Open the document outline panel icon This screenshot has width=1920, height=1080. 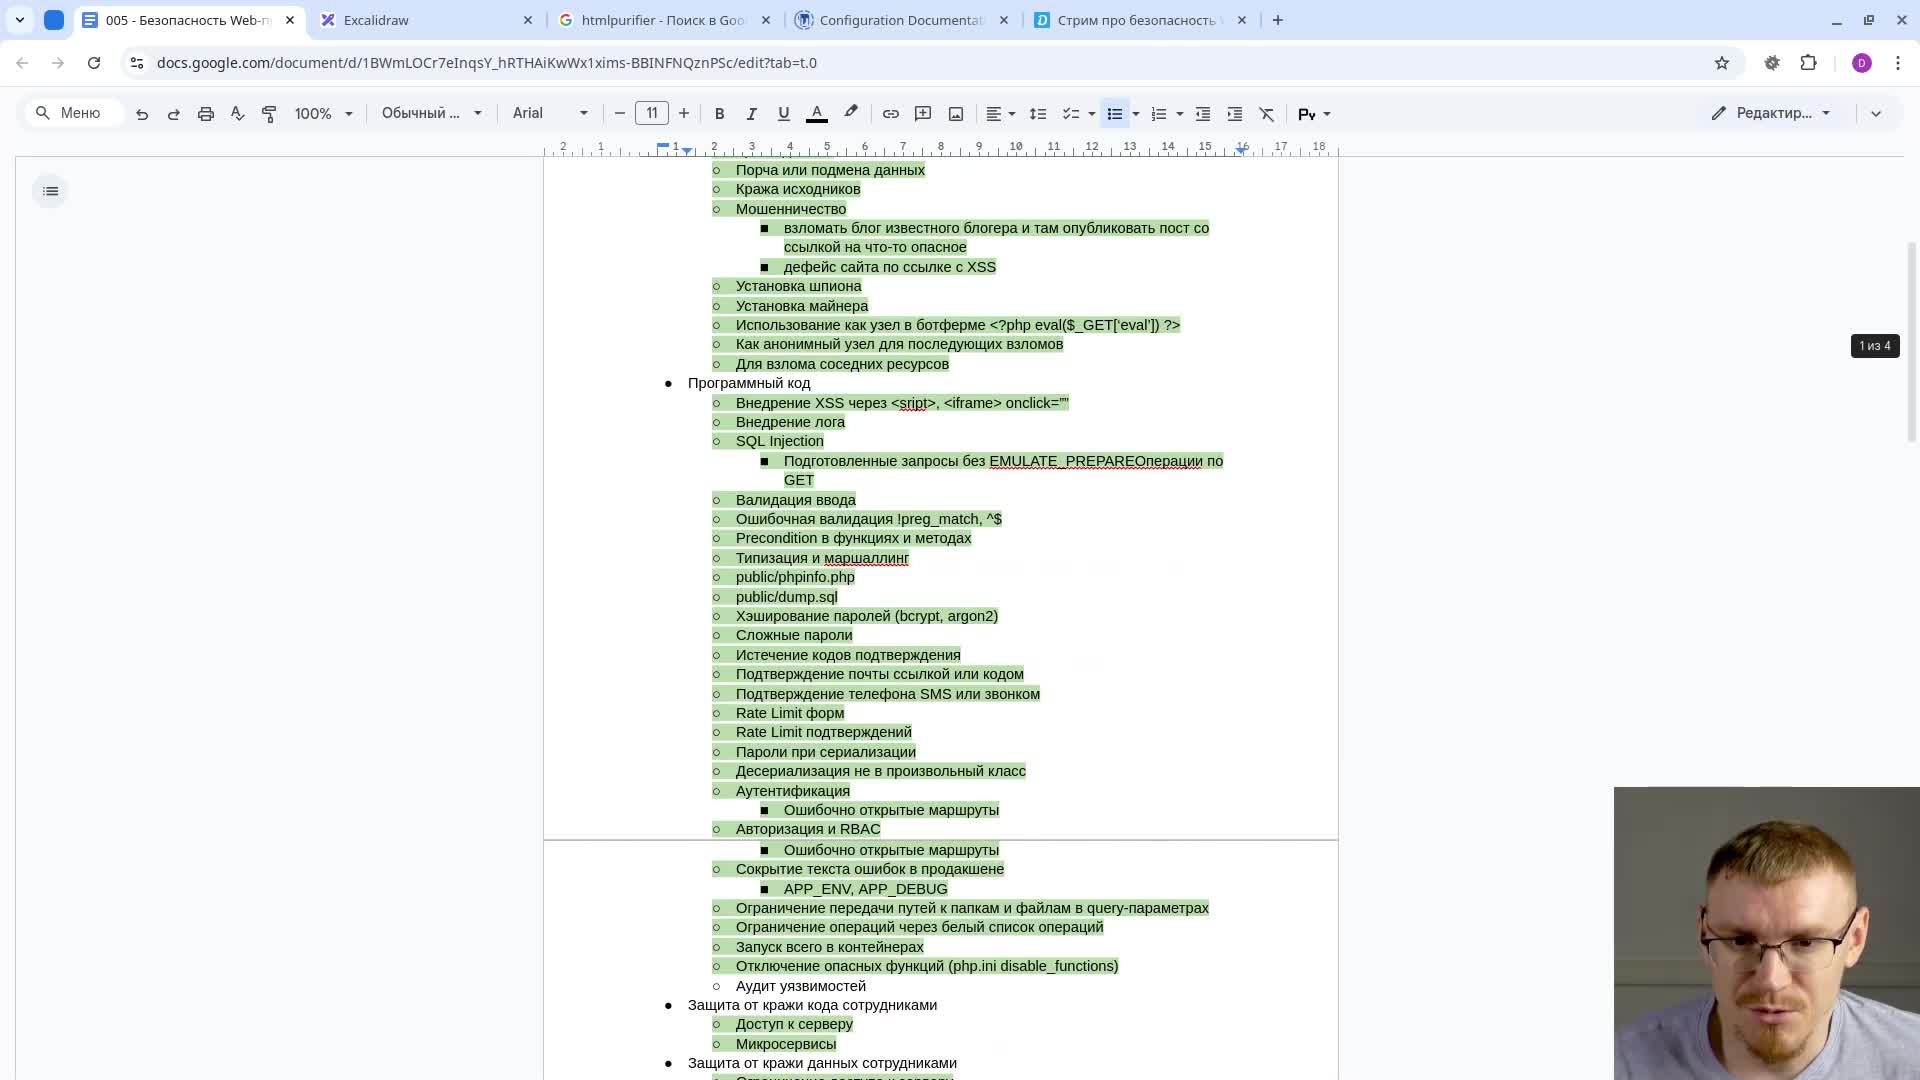tap(51, 191)
